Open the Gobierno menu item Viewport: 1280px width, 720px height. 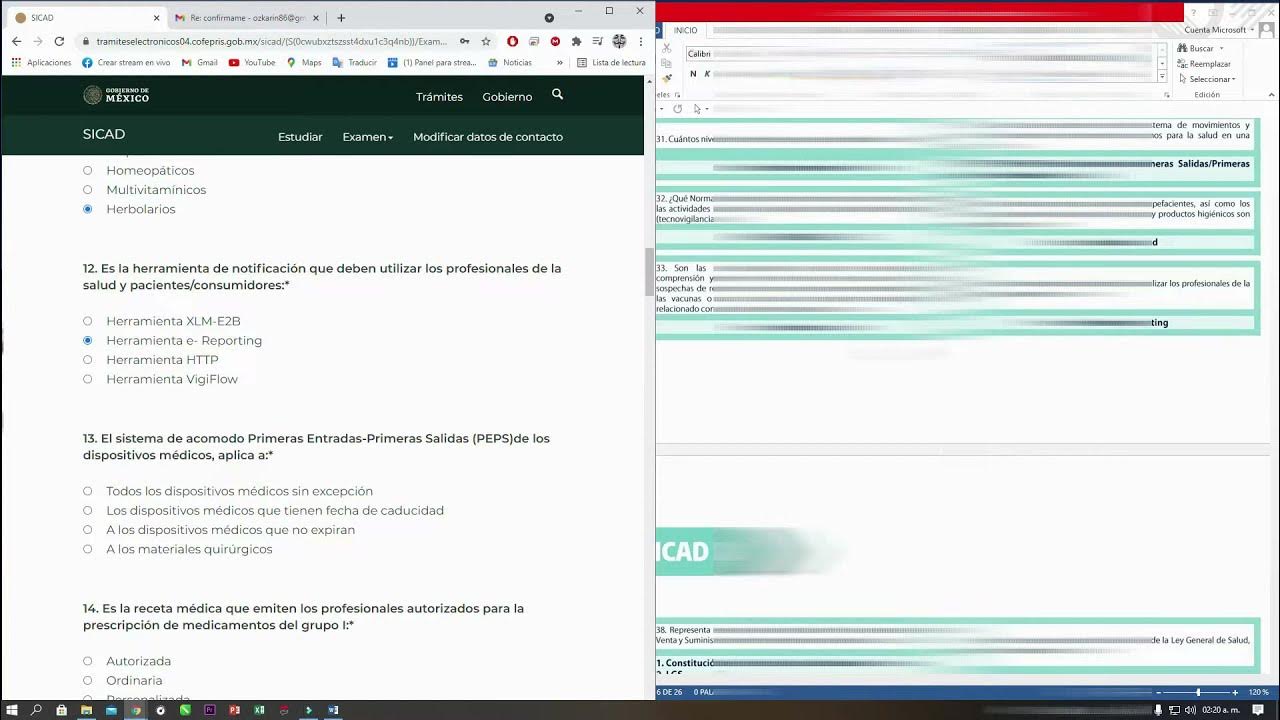[507, 97]
